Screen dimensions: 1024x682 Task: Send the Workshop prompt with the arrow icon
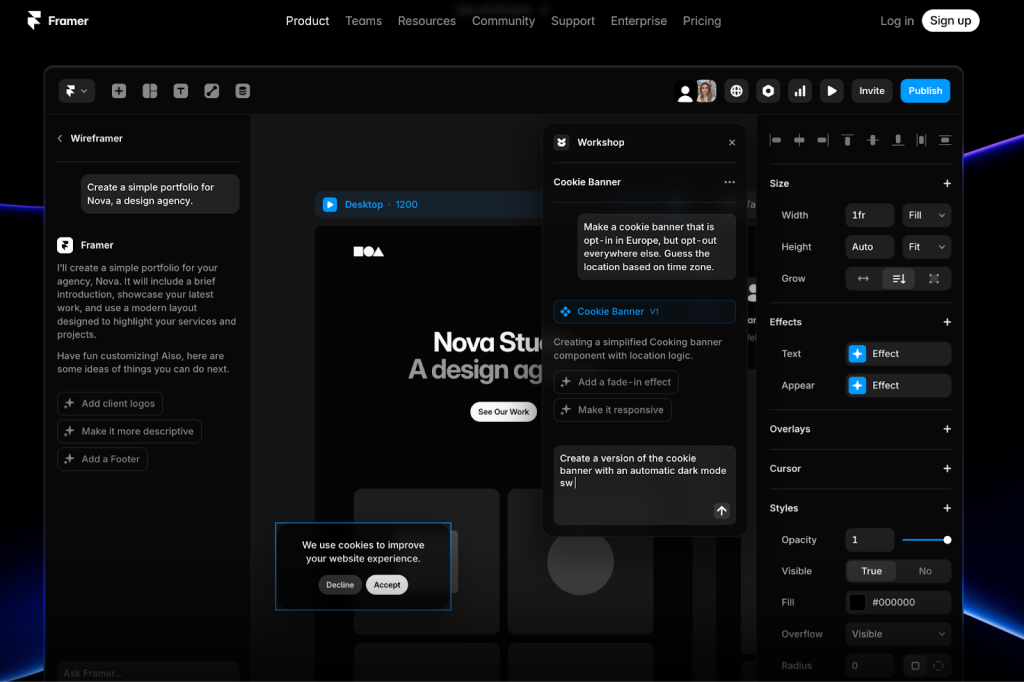(721, 511)
